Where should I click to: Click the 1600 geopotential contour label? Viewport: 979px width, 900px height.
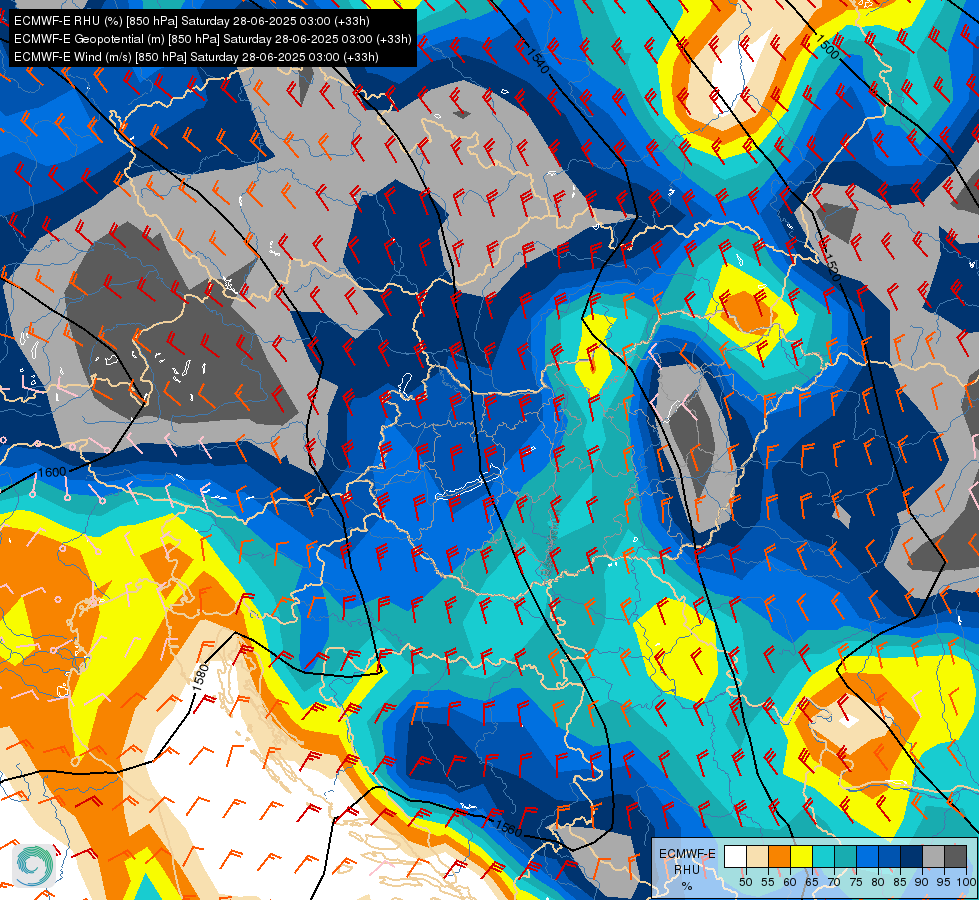(52, 472)
